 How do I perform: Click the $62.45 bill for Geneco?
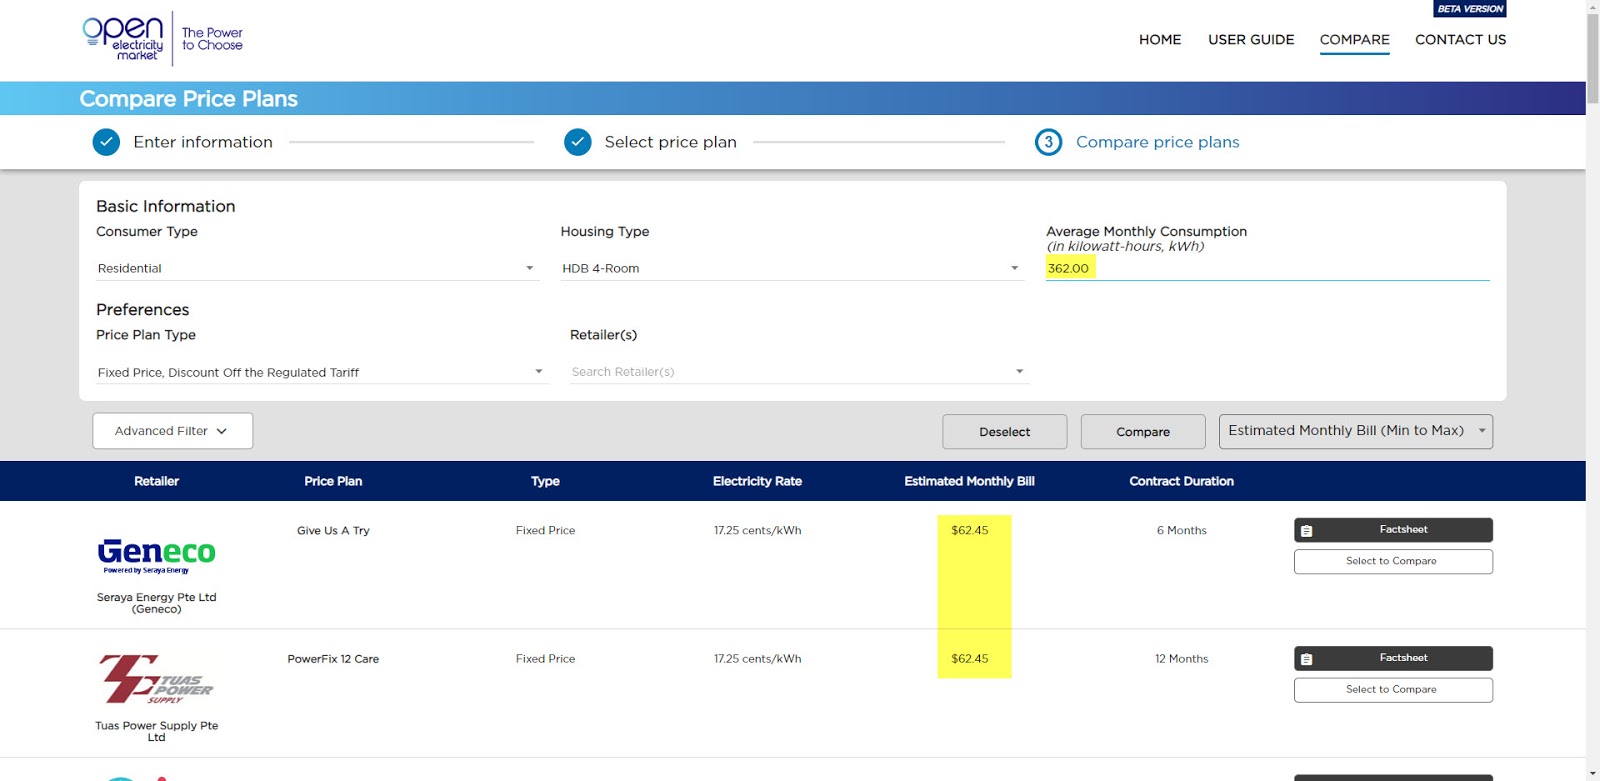970,531
